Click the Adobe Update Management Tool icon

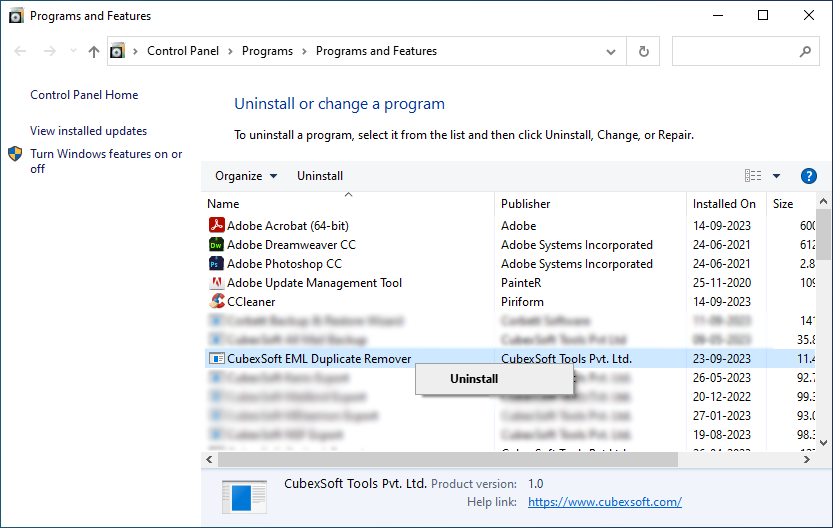(216, 283)
